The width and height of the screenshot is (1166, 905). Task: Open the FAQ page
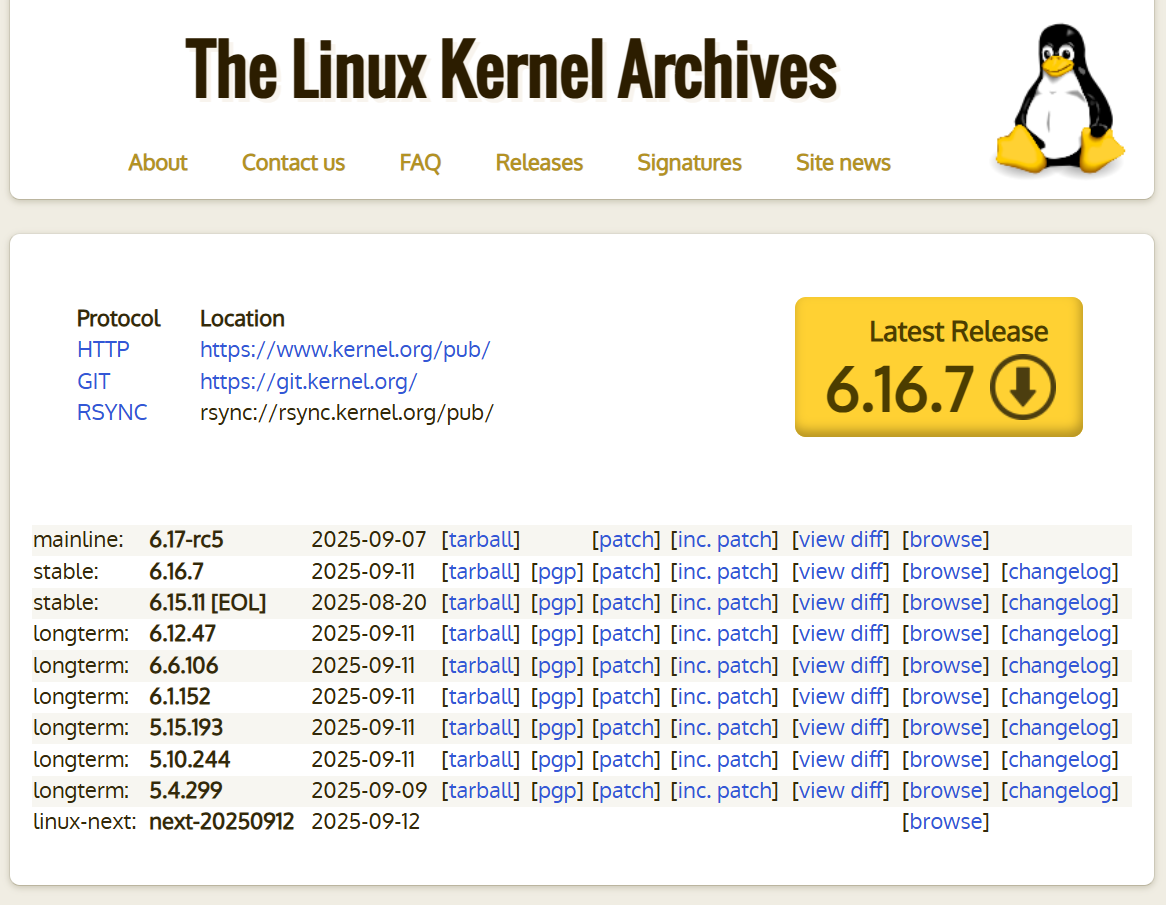[420, 162]
